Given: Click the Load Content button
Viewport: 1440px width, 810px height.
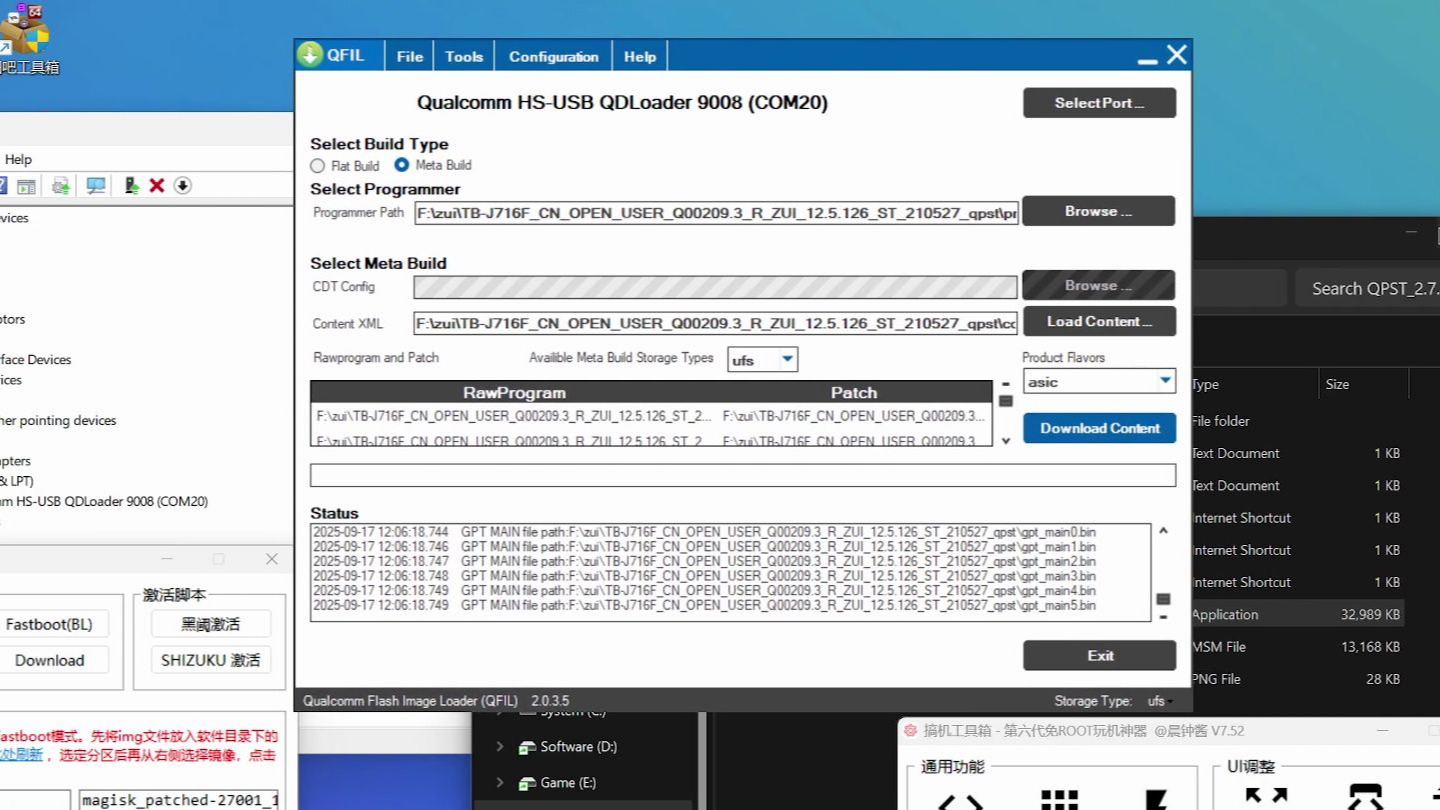Looking at the screenshot, I should [1099, 321].
